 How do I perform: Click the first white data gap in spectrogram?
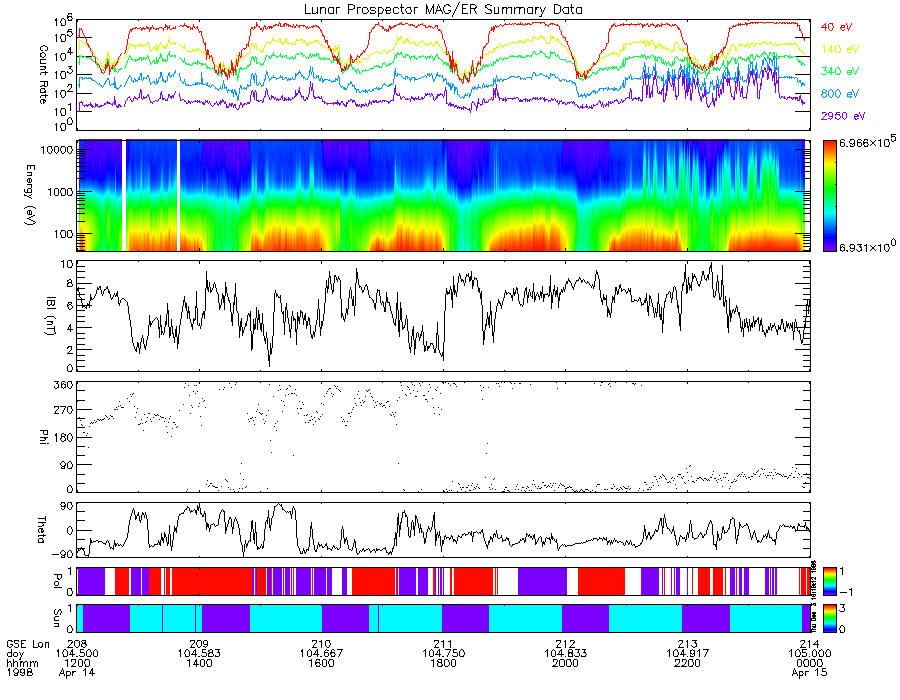click(124, 196)
